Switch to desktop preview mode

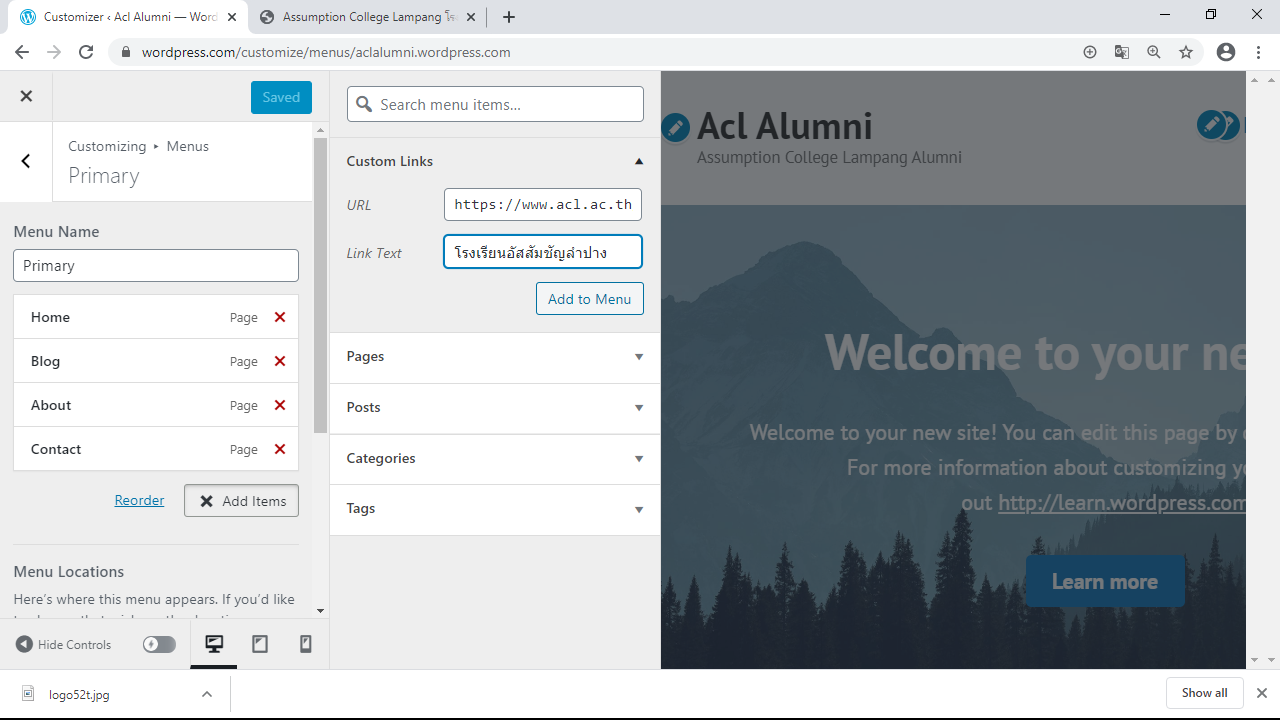214,644
